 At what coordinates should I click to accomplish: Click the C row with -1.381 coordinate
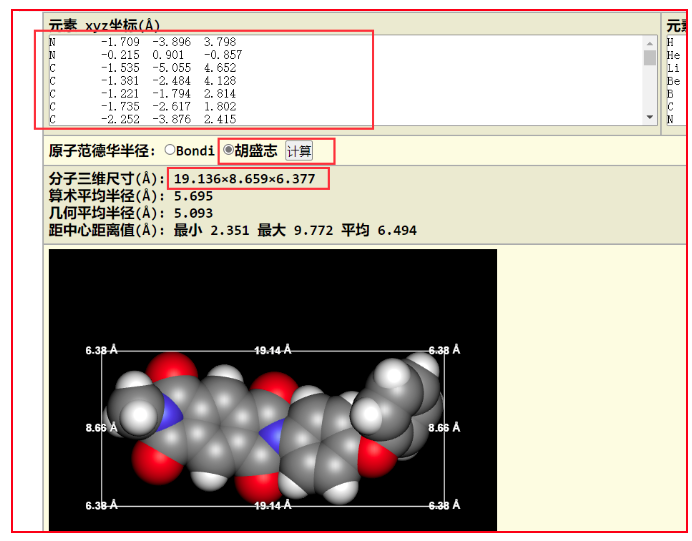pyautogui.click(x=143, y=81)
